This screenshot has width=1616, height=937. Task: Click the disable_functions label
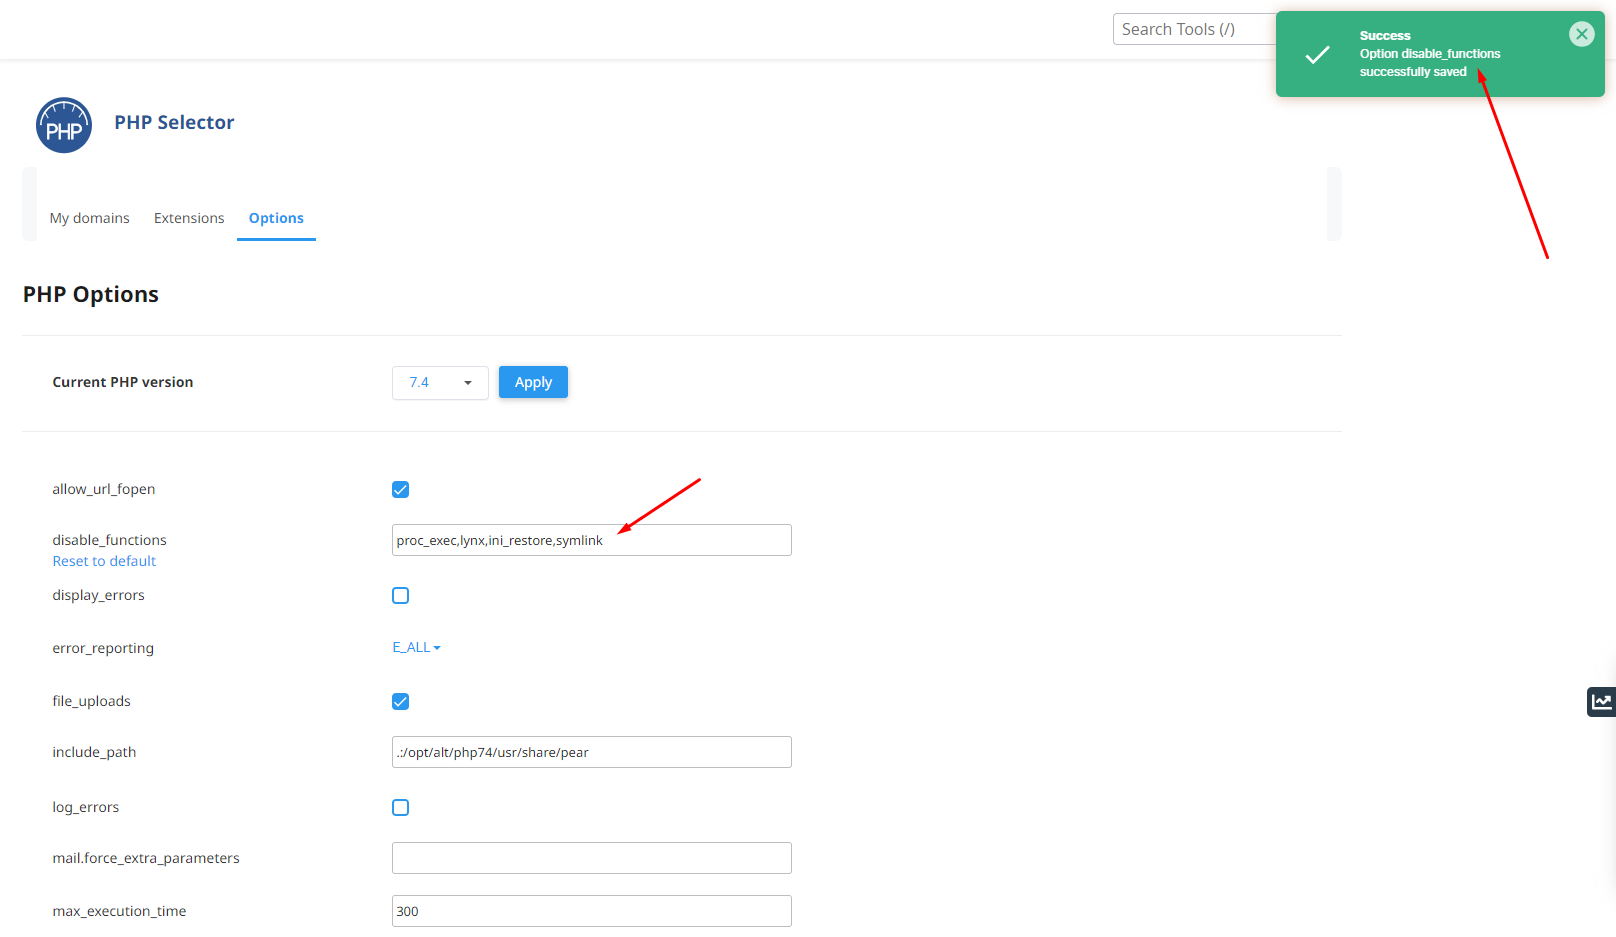click(110, 540)
